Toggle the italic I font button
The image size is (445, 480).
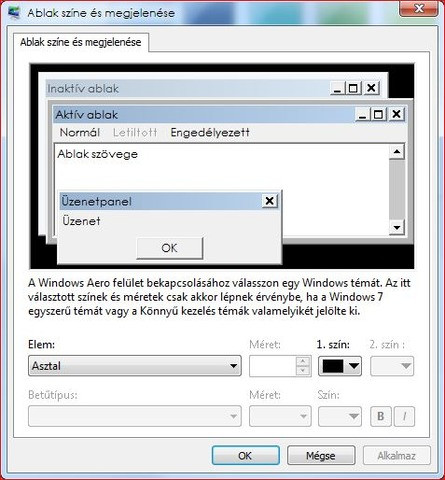[x=404, y=416]
